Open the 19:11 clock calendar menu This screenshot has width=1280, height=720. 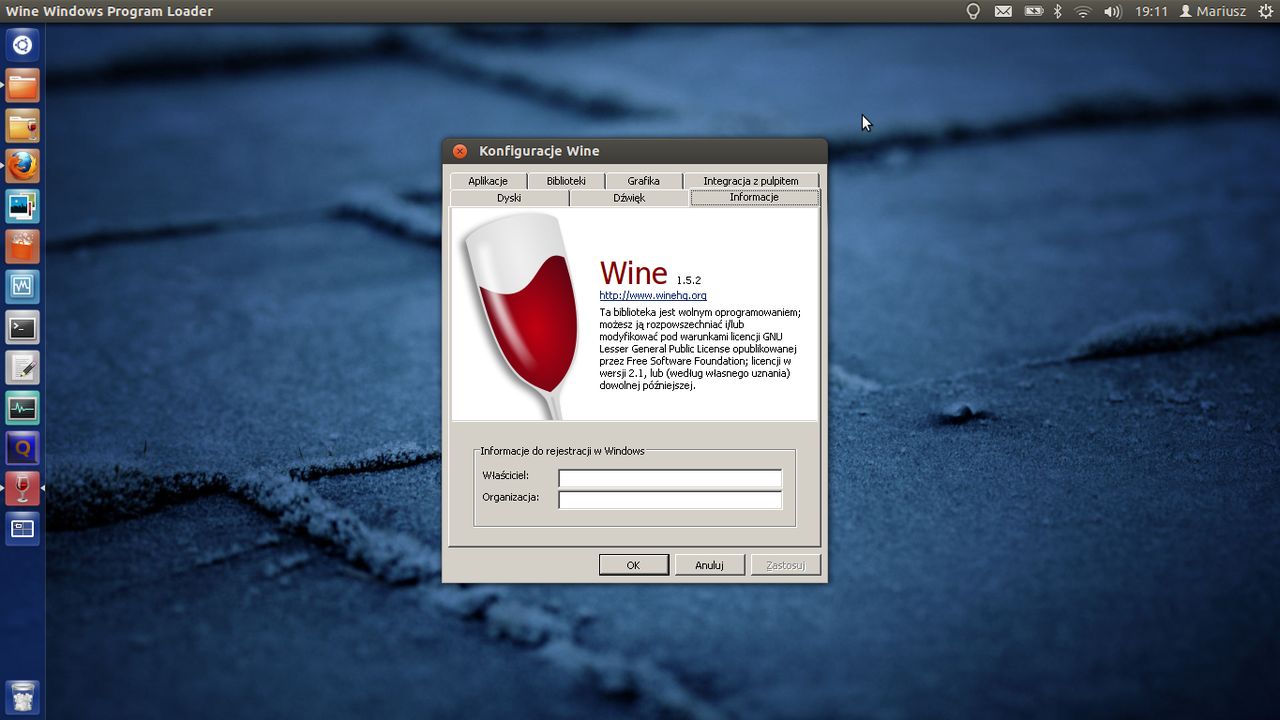(1151, 11)
